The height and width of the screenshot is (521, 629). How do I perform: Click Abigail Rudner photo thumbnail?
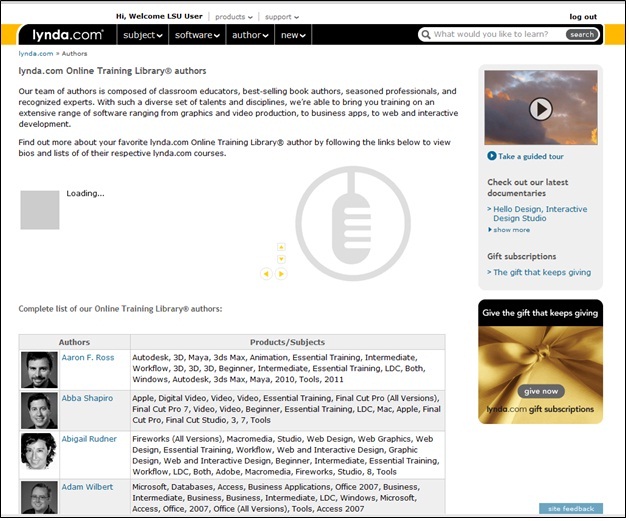tap(39, 451)
